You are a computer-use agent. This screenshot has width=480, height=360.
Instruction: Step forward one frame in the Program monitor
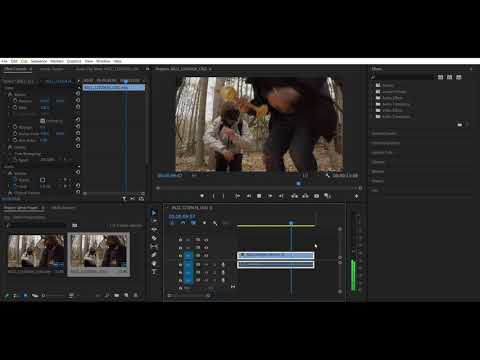click(270, 196)
